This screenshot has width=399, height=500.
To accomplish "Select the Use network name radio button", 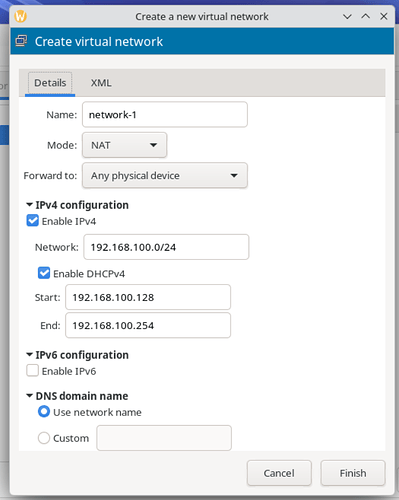I will click(x=44, y=412).
